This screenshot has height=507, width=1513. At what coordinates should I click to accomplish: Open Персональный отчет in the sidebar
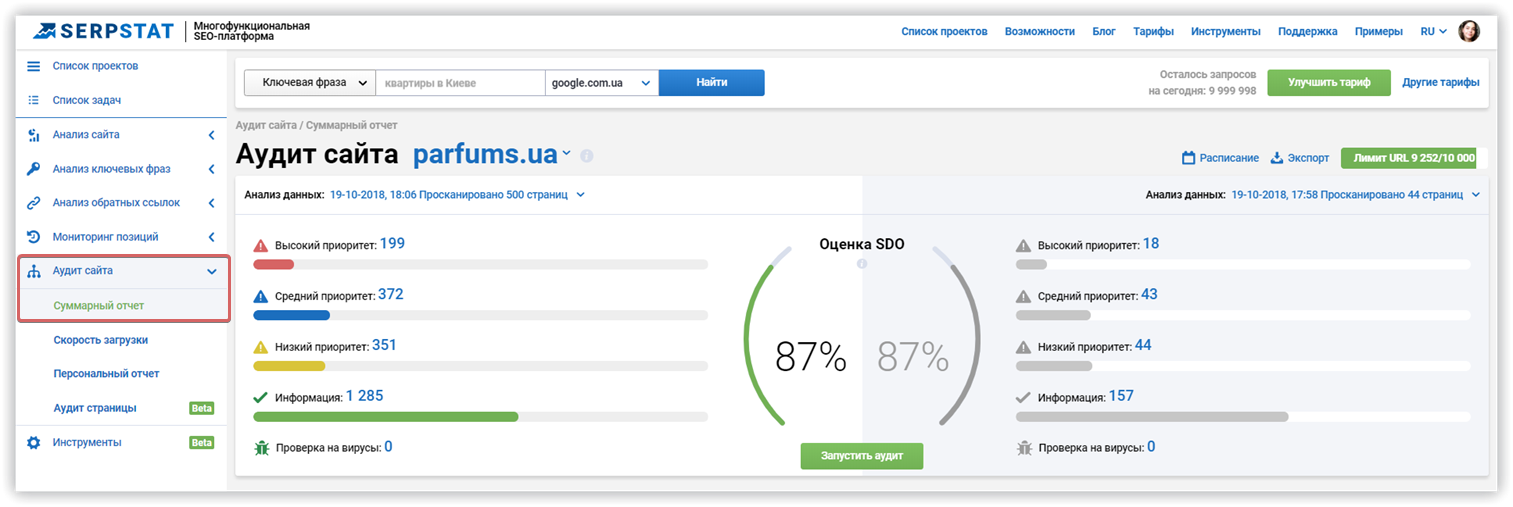point(106,373)
